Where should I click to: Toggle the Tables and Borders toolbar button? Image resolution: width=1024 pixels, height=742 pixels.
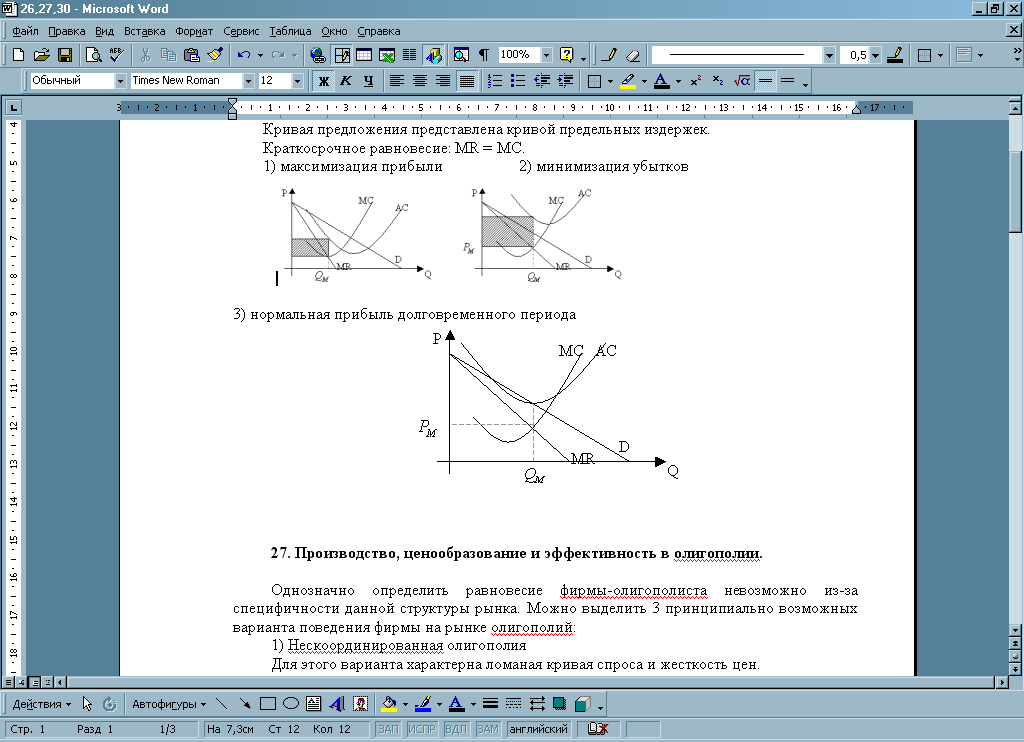point(341,55)
